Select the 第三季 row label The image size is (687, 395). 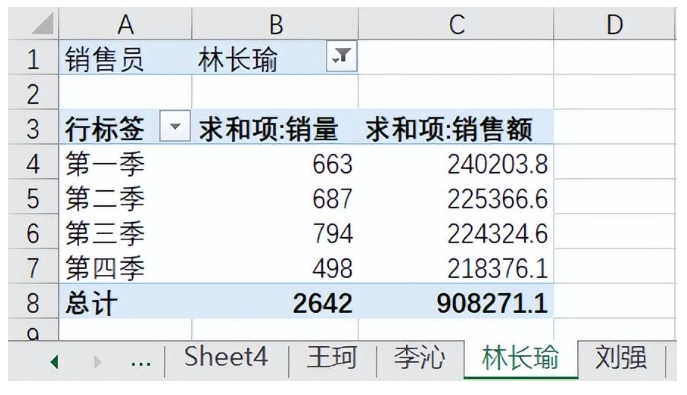point(125,231)
